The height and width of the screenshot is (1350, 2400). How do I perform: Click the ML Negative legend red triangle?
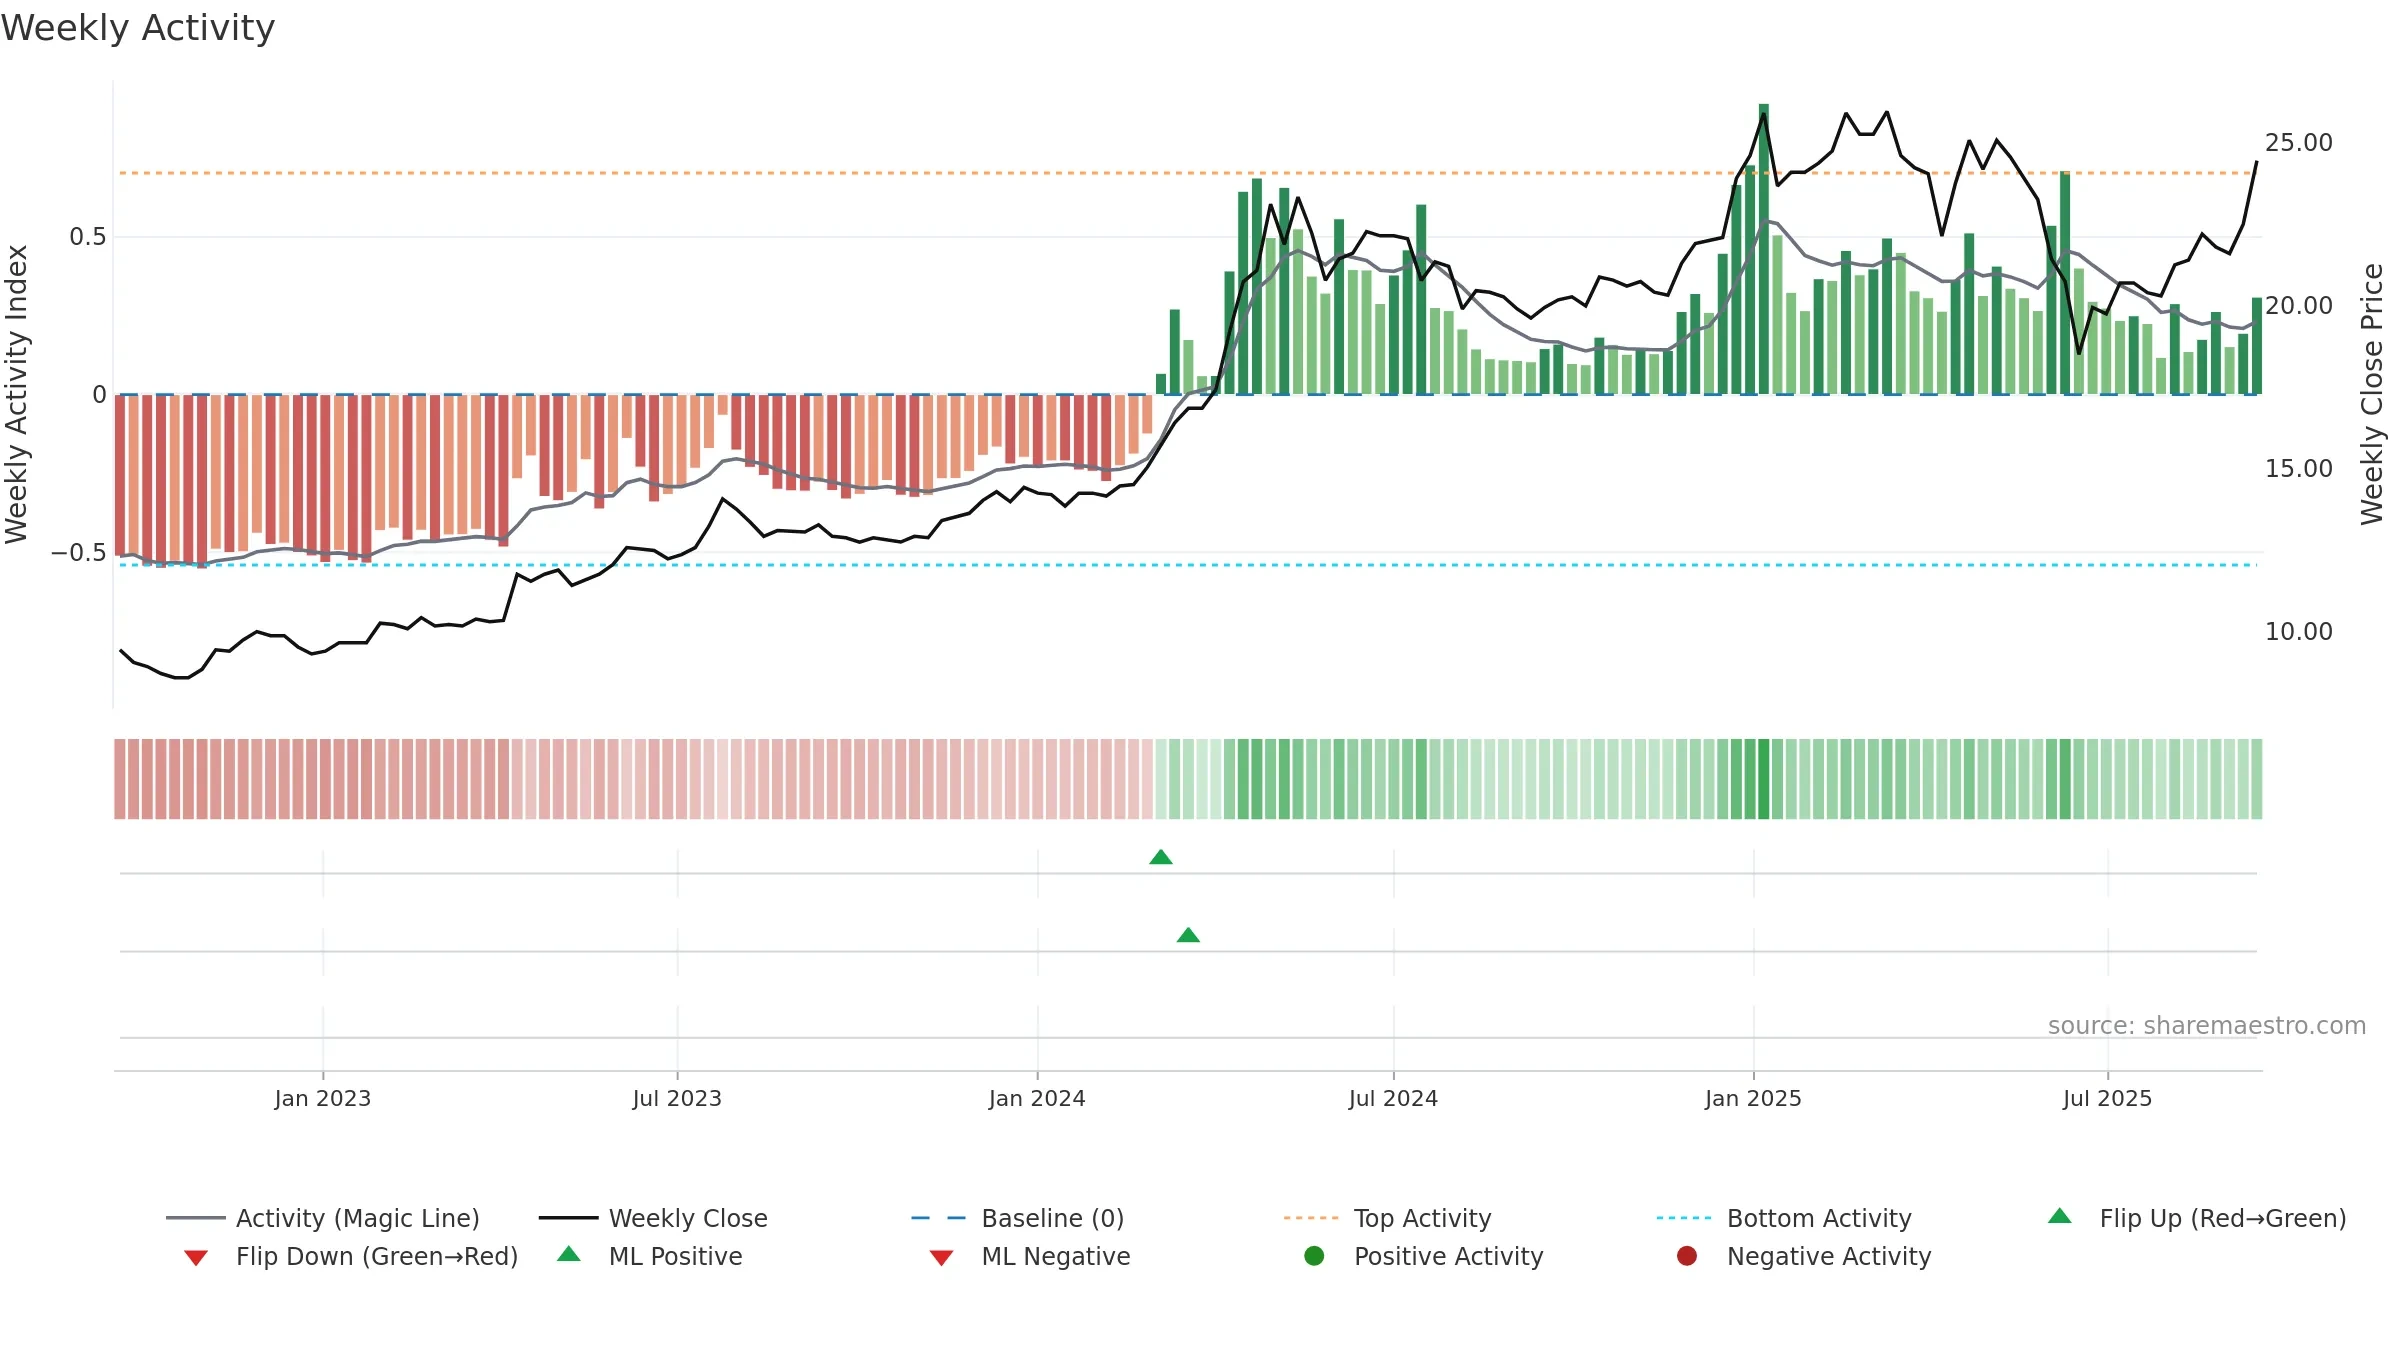(941, 1258)
